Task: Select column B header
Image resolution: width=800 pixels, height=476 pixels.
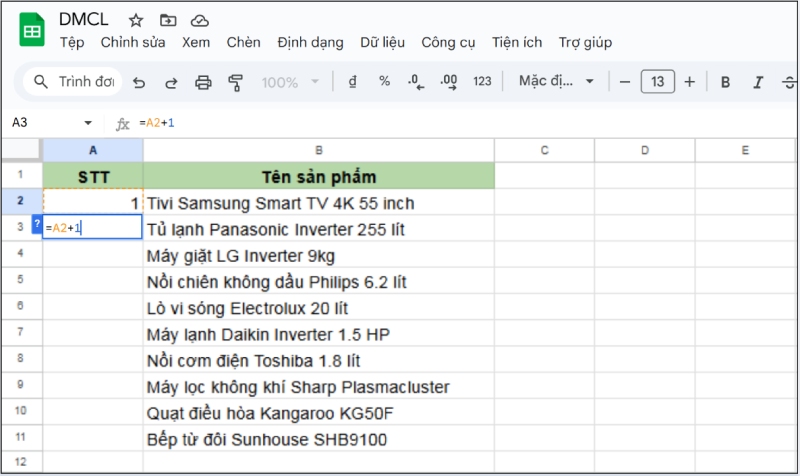Action: (319, 150)
